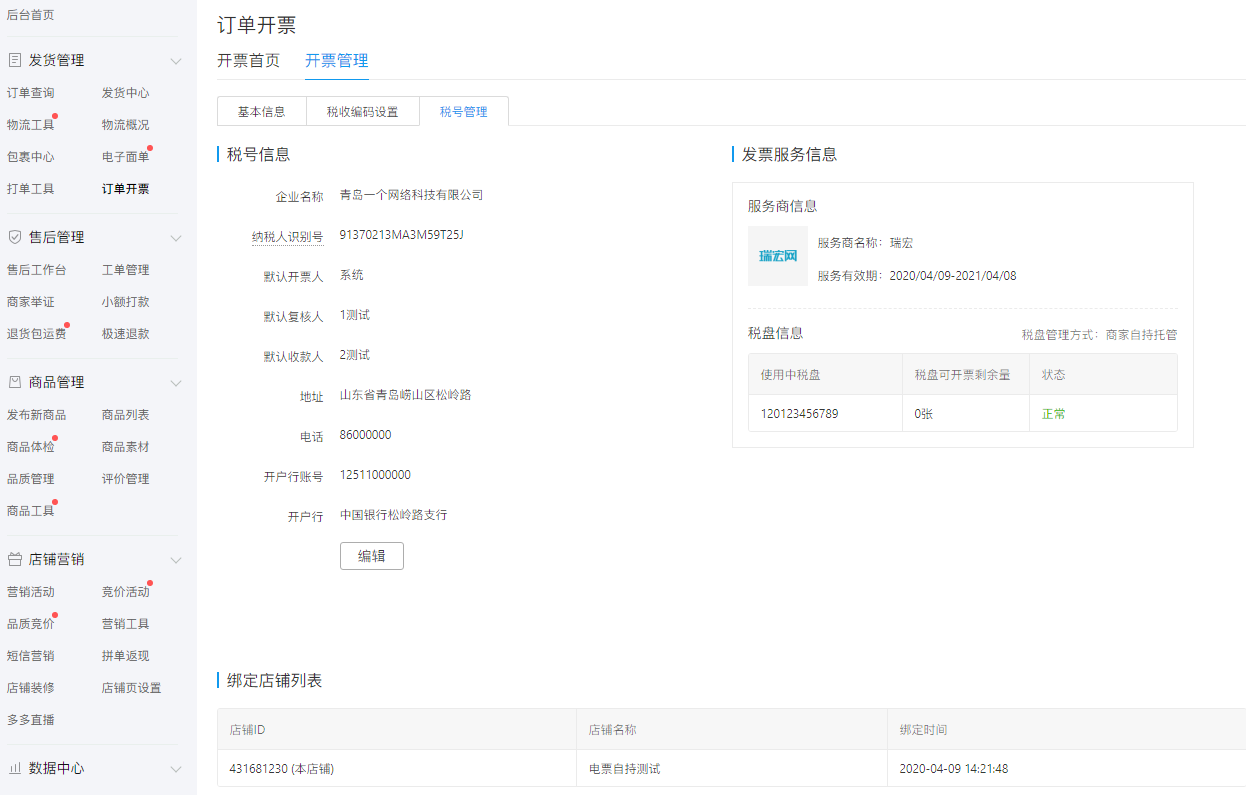This screenshot has width=1246, height=795.
Task: Click the 店铺营销 shop icon
Action: coord(15,559)
